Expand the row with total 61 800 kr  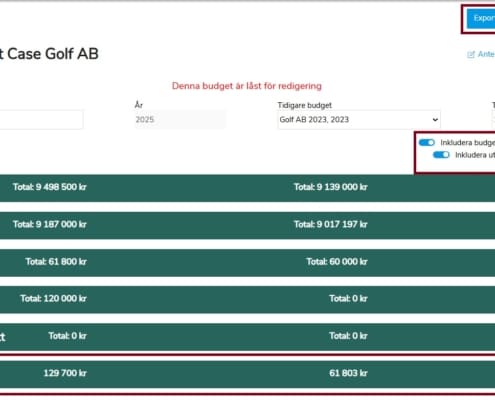click(x=247, y=263)
